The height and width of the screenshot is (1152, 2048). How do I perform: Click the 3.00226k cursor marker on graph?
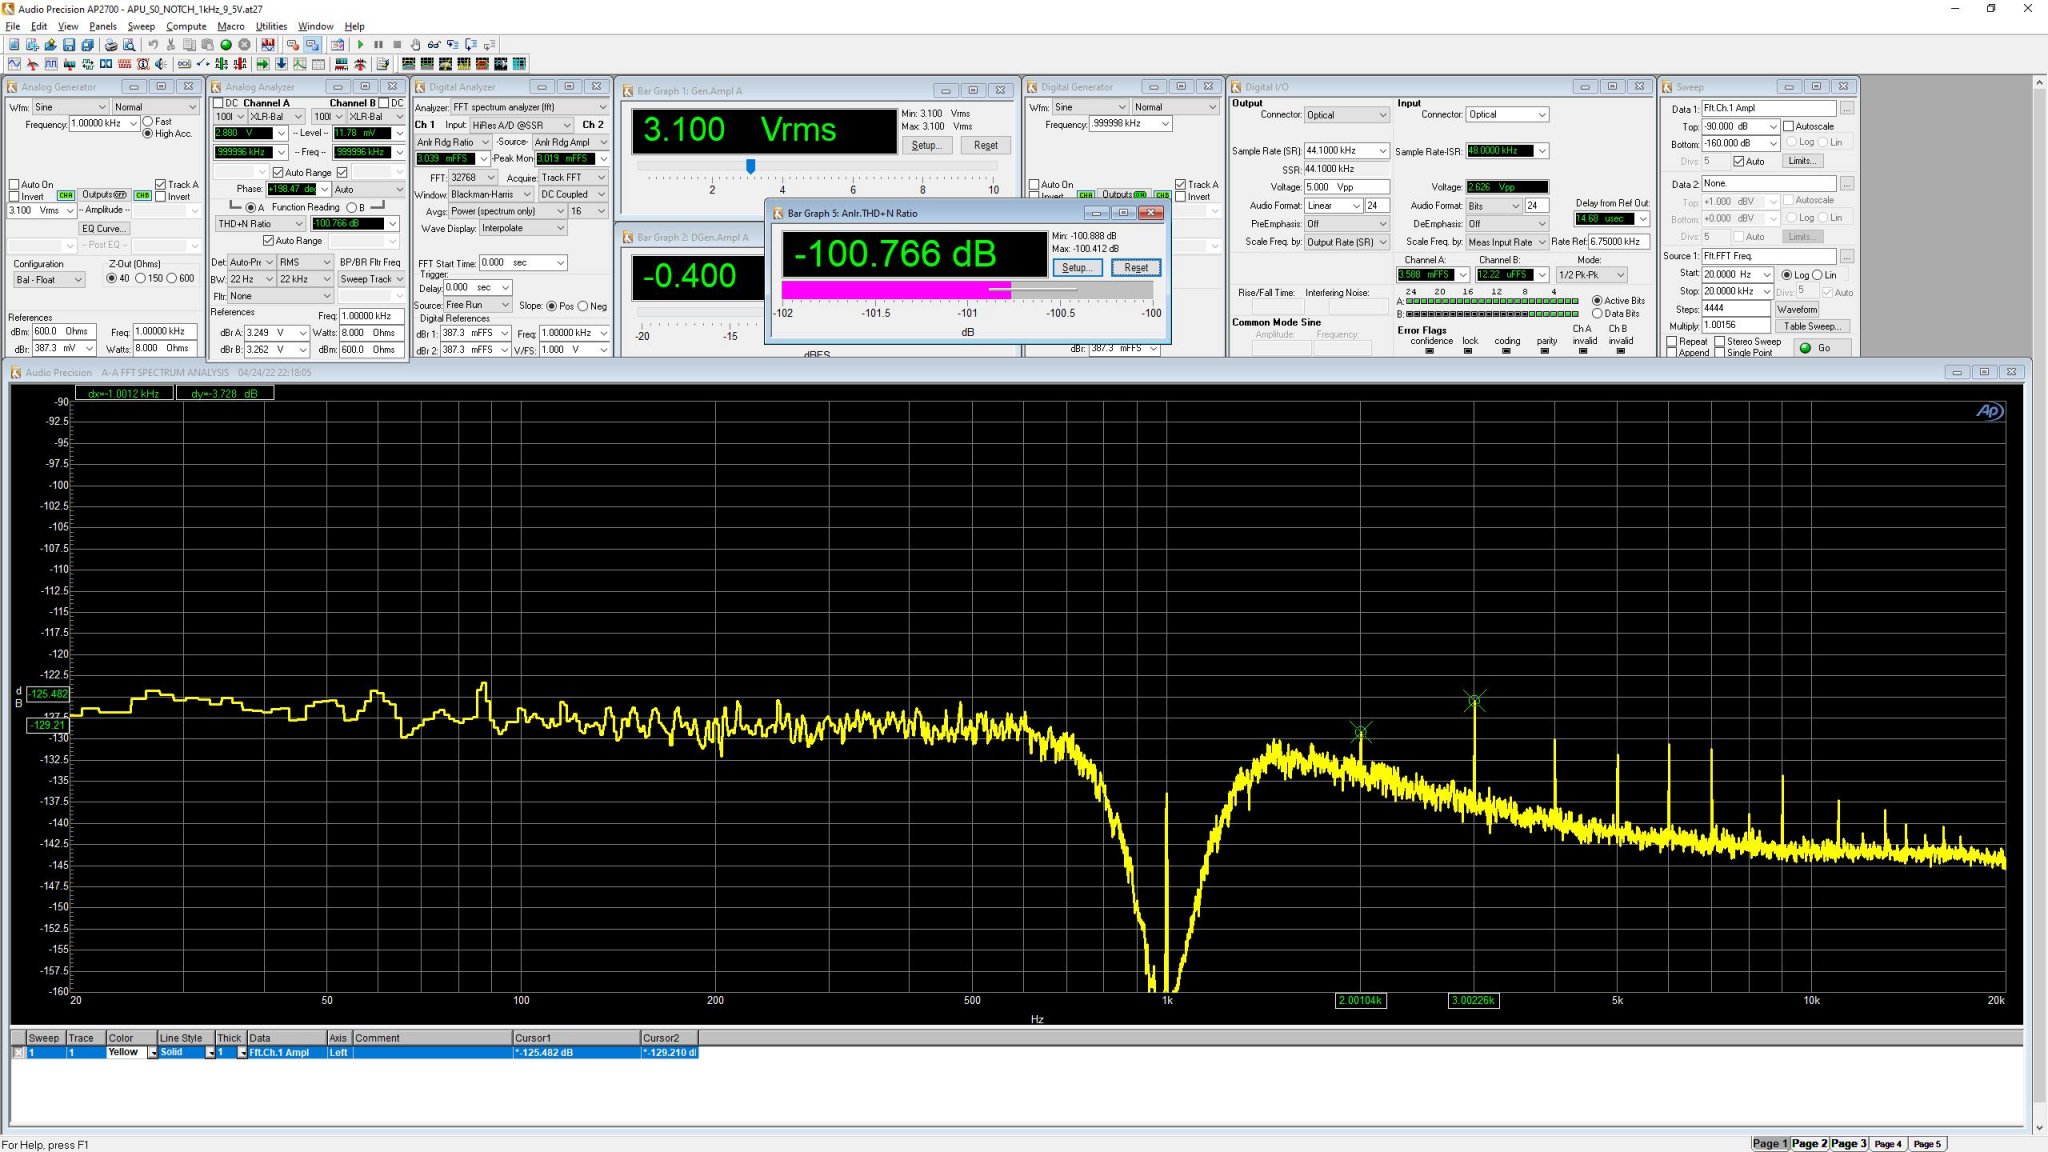point(1473,1000)
